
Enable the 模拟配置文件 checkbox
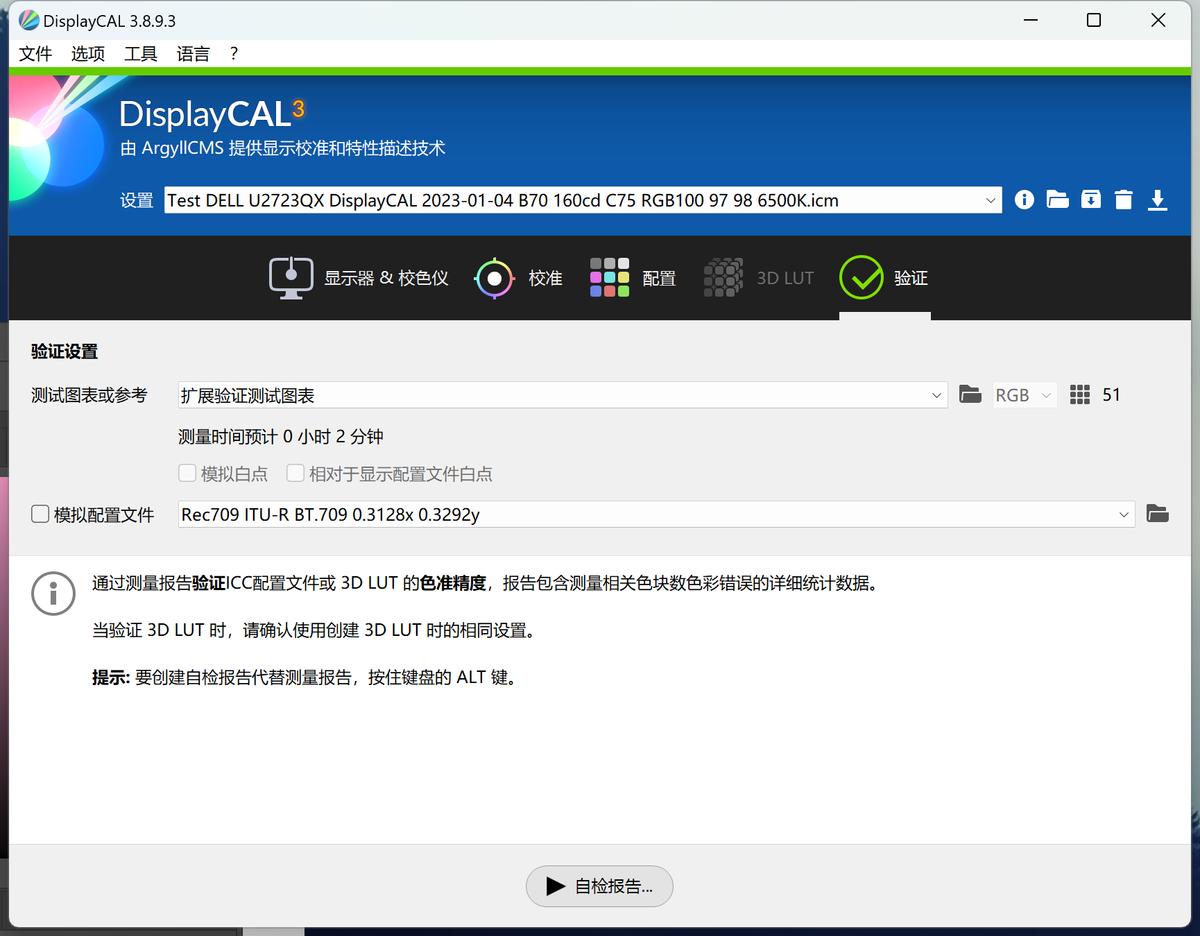point(40,514)
